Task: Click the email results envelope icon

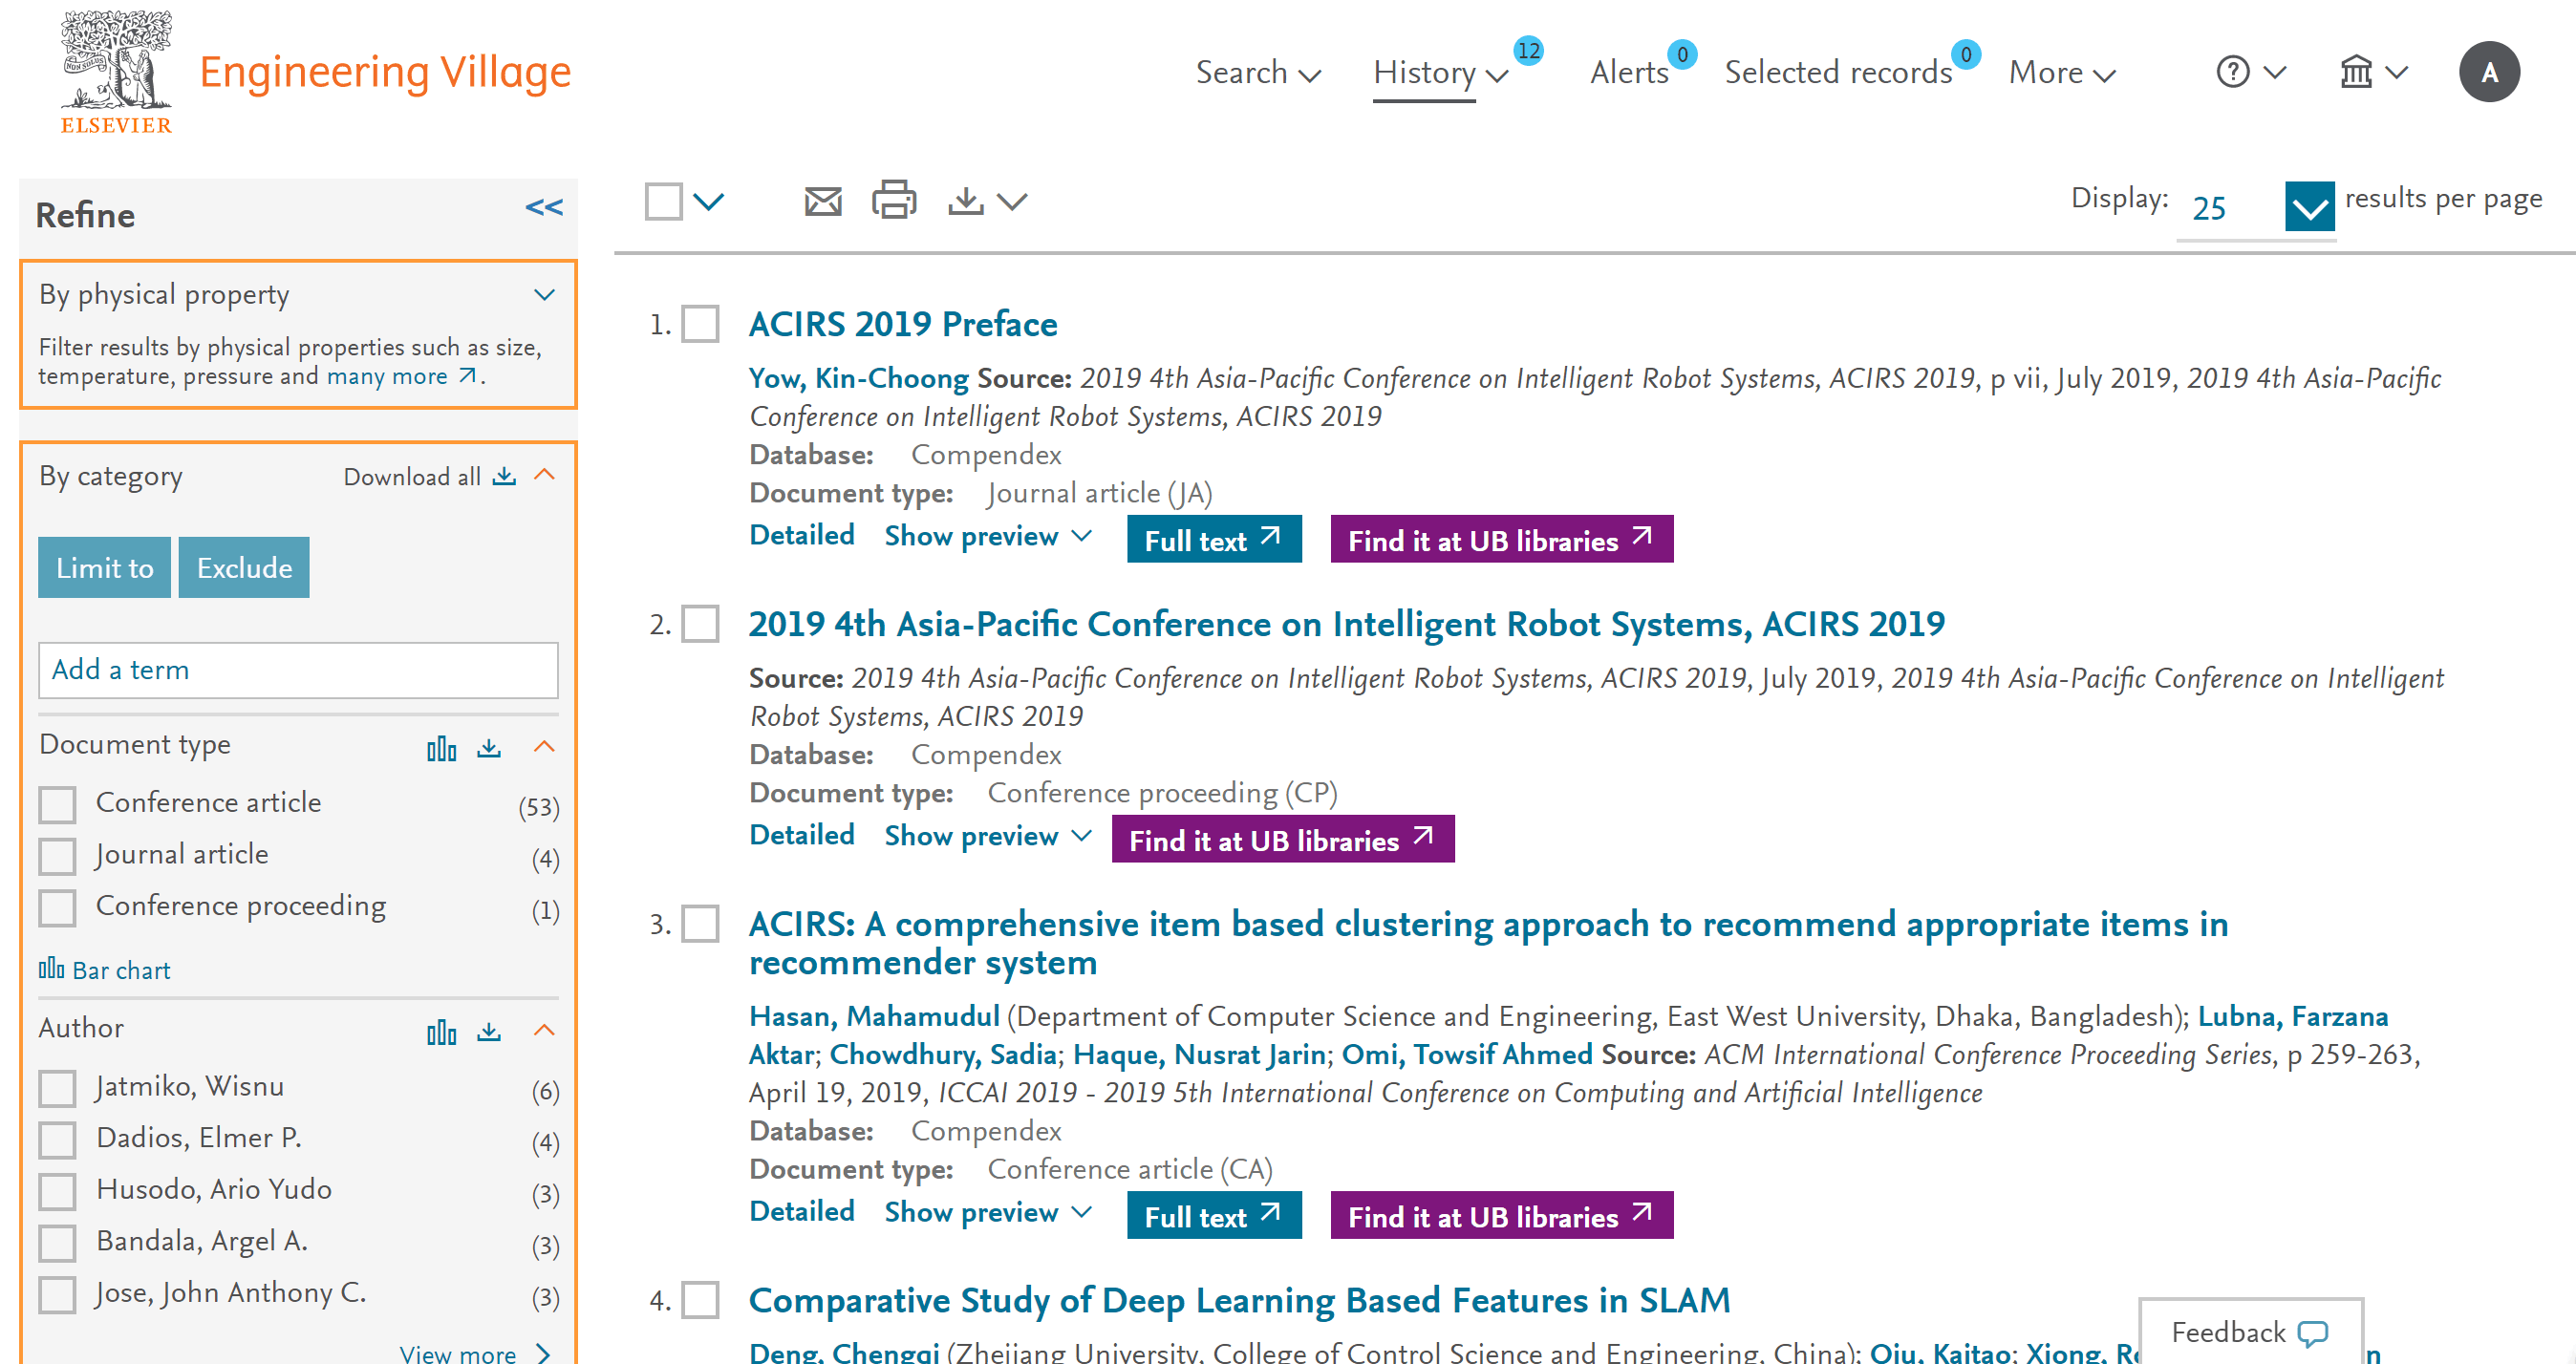Action: pos(822,201)
